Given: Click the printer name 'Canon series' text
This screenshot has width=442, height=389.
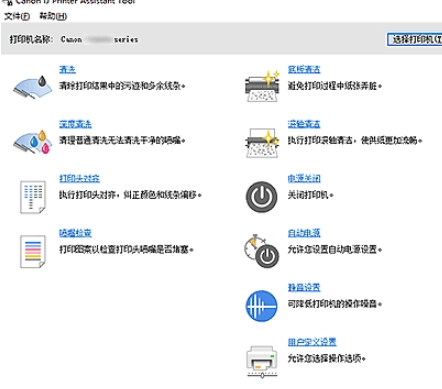Looking at the screenshot, I should [x=99, y=40].
